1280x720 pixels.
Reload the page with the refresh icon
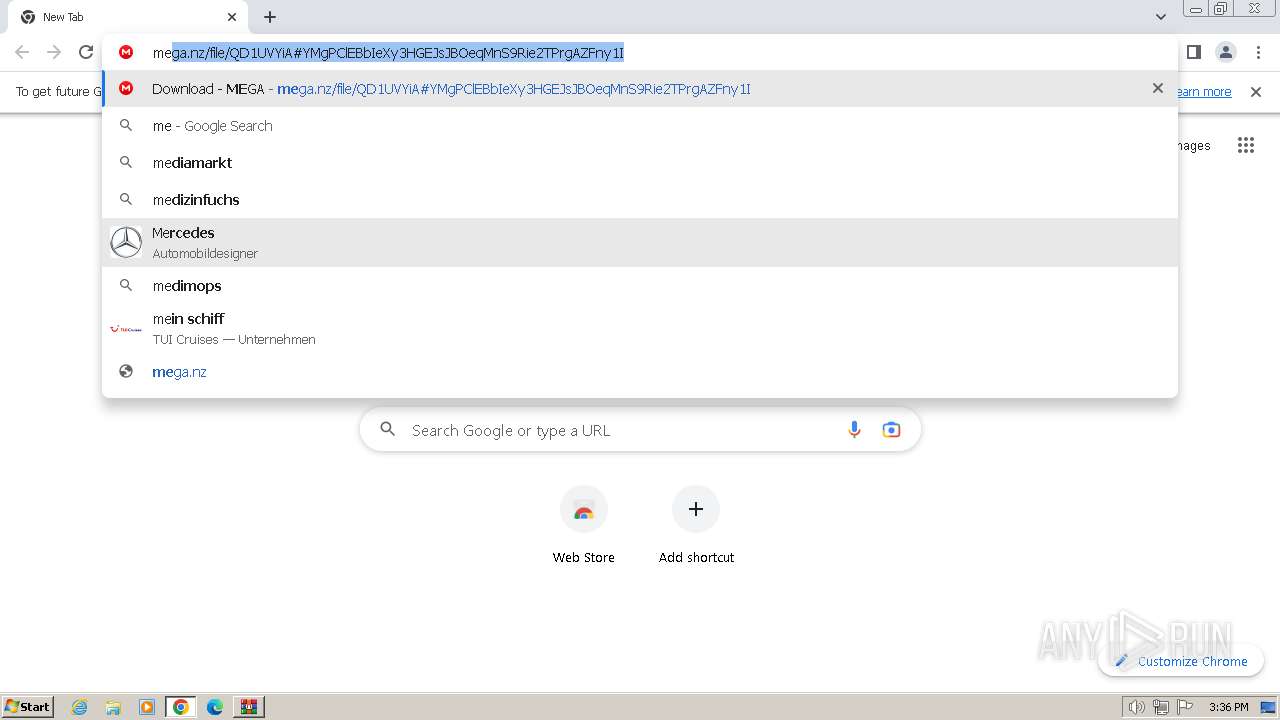(86, 52)
